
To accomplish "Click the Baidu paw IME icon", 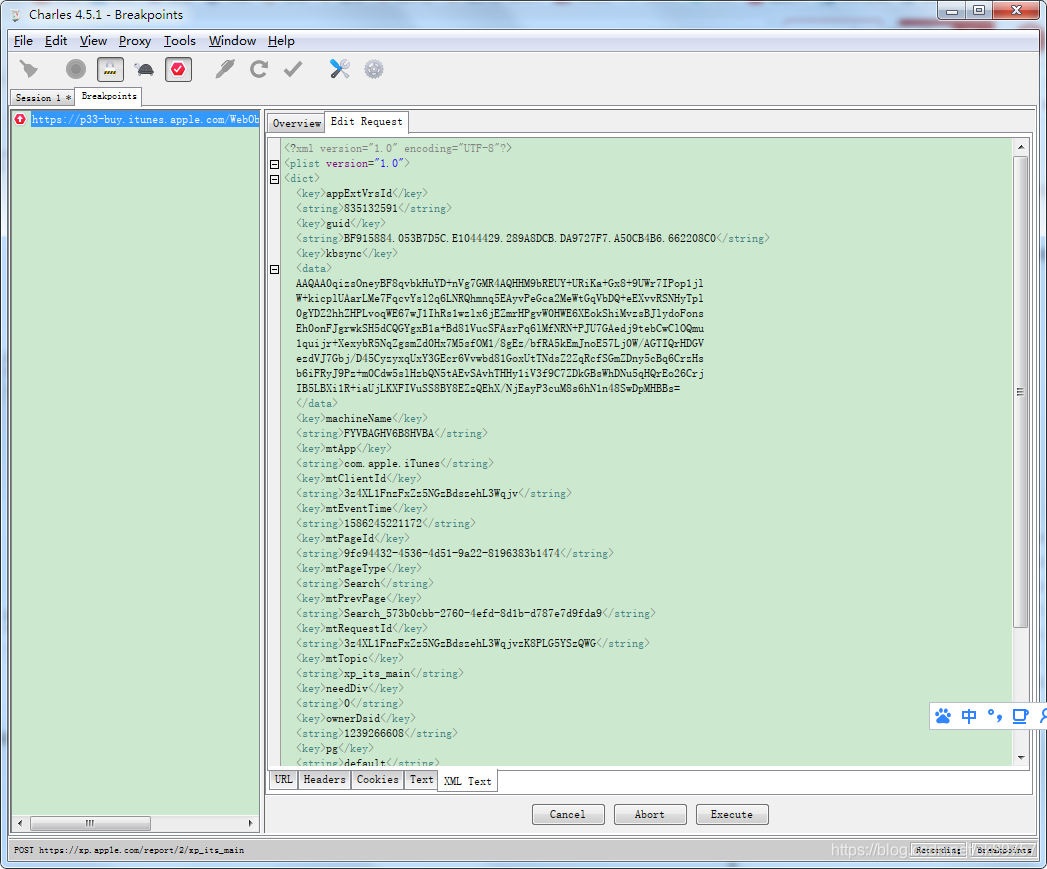I will (x=943, y=716).
